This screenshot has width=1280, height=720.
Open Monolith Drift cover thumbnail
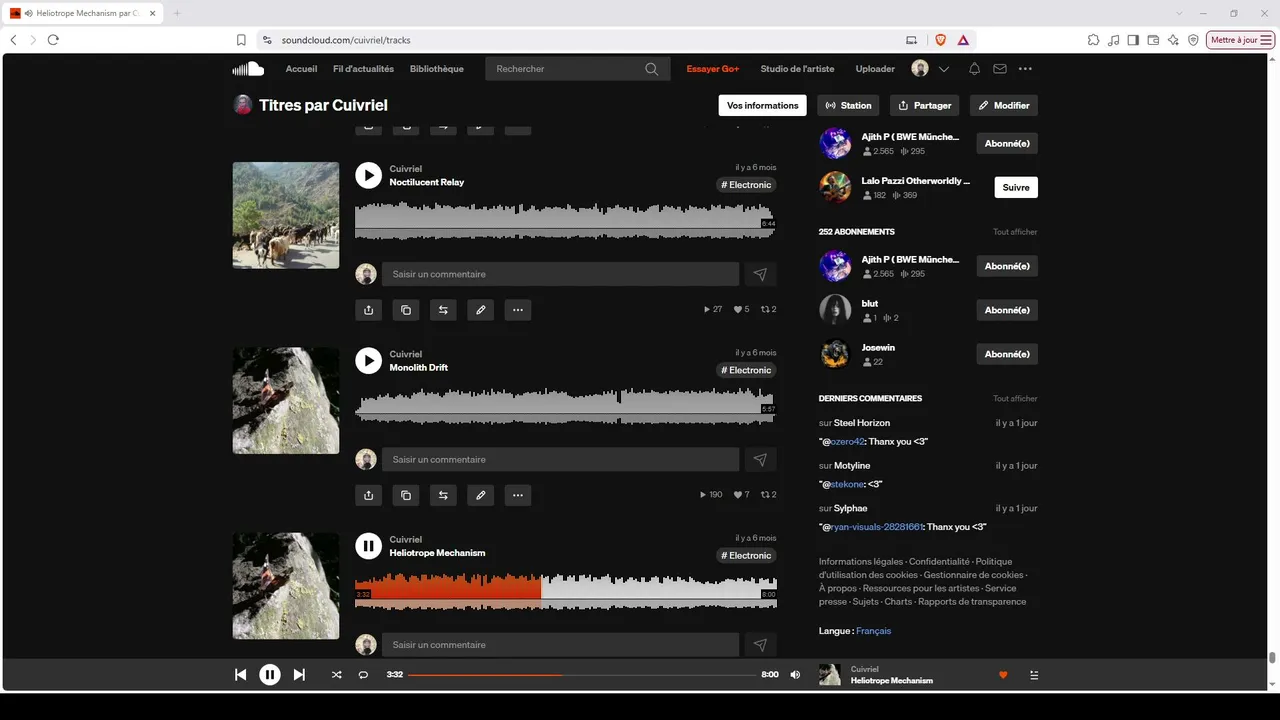point(286,400)
